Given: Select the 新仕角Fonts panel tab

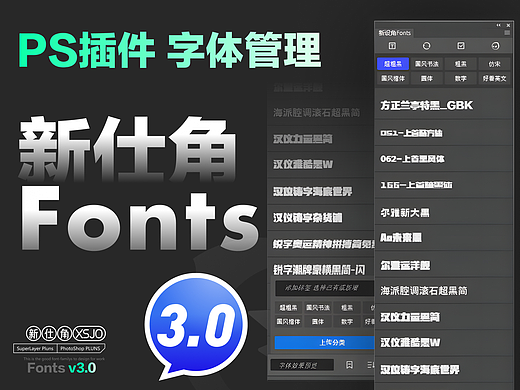Looking at the screenshot, I should pos(395,33).
